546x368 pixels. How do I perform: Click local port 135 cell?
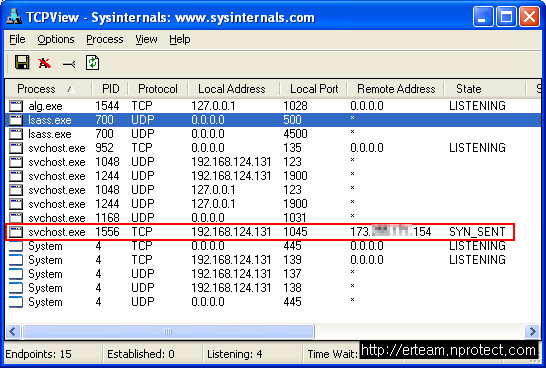click(x=292, y=148)
